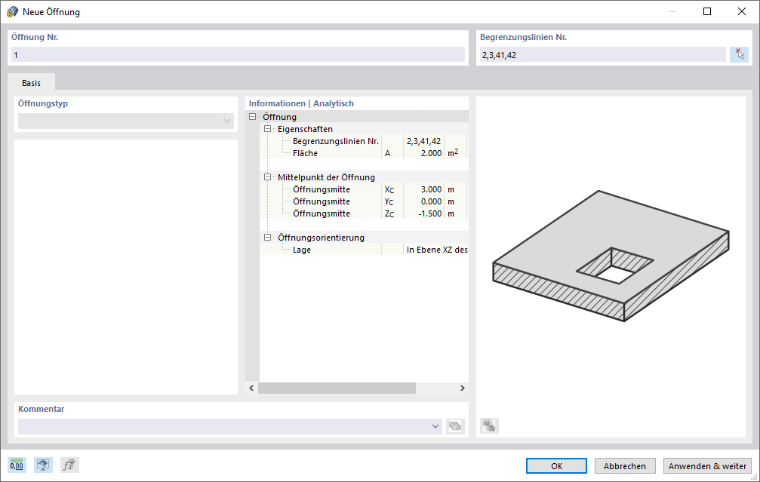Select the Begrenzungslinien Nr. row in tree
Image resolution: width=760 pixels, height=482 pixels.
[364, 141]
